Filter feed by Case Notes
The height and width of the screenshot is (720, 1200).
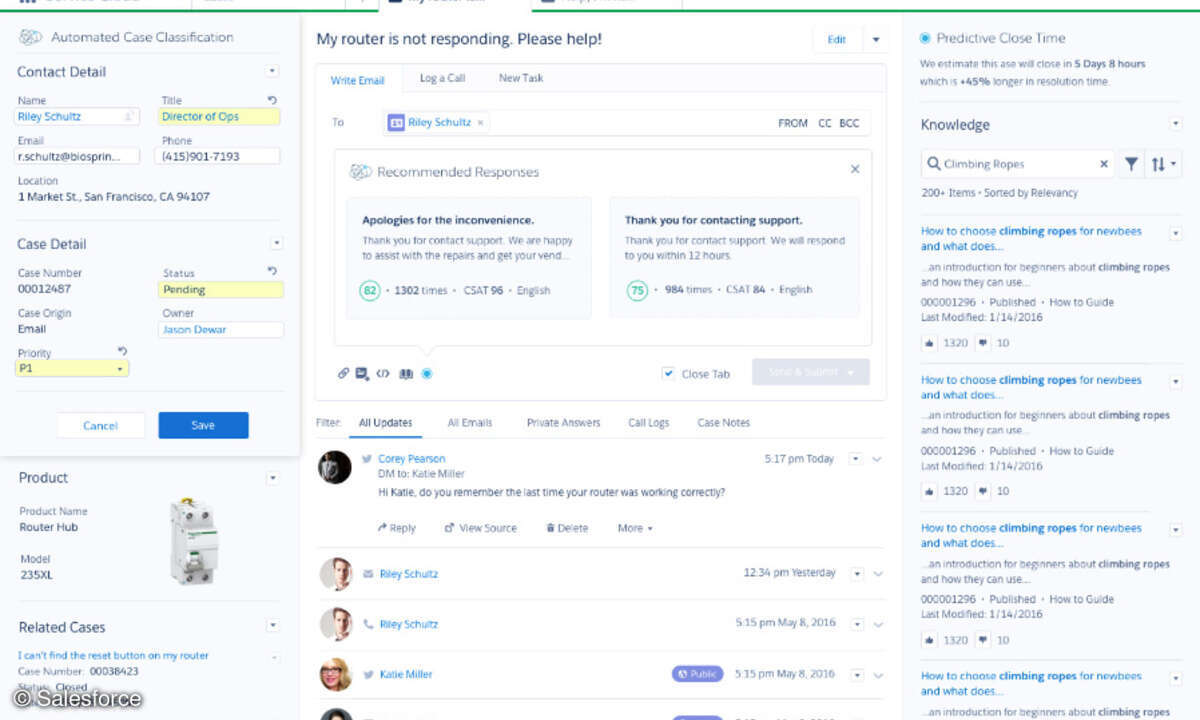pos(724,423)
